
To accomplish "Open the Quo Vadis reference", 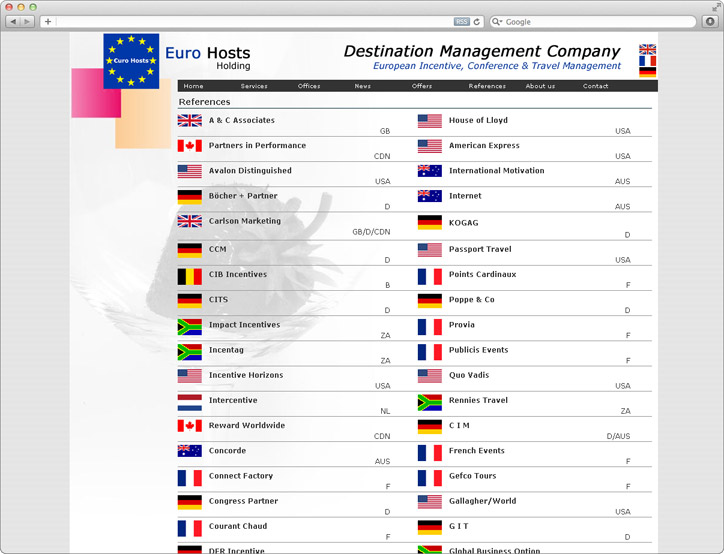I will (469, 375).
